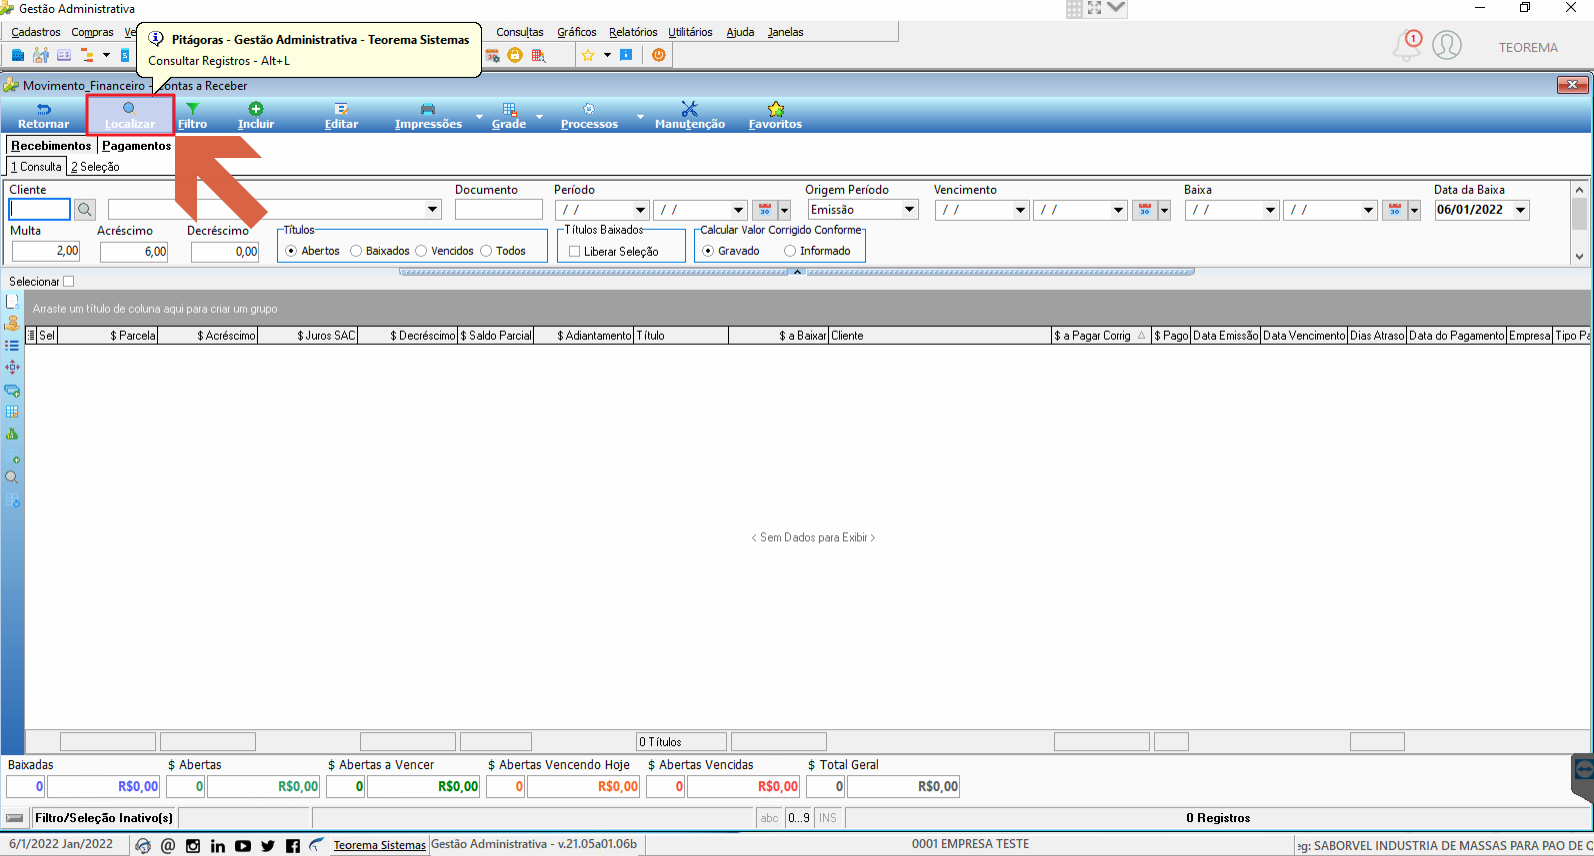Open the Vencimento calendar picker icon
This screenshot has height=856, width=1594.
click(x=1145, y=210)
